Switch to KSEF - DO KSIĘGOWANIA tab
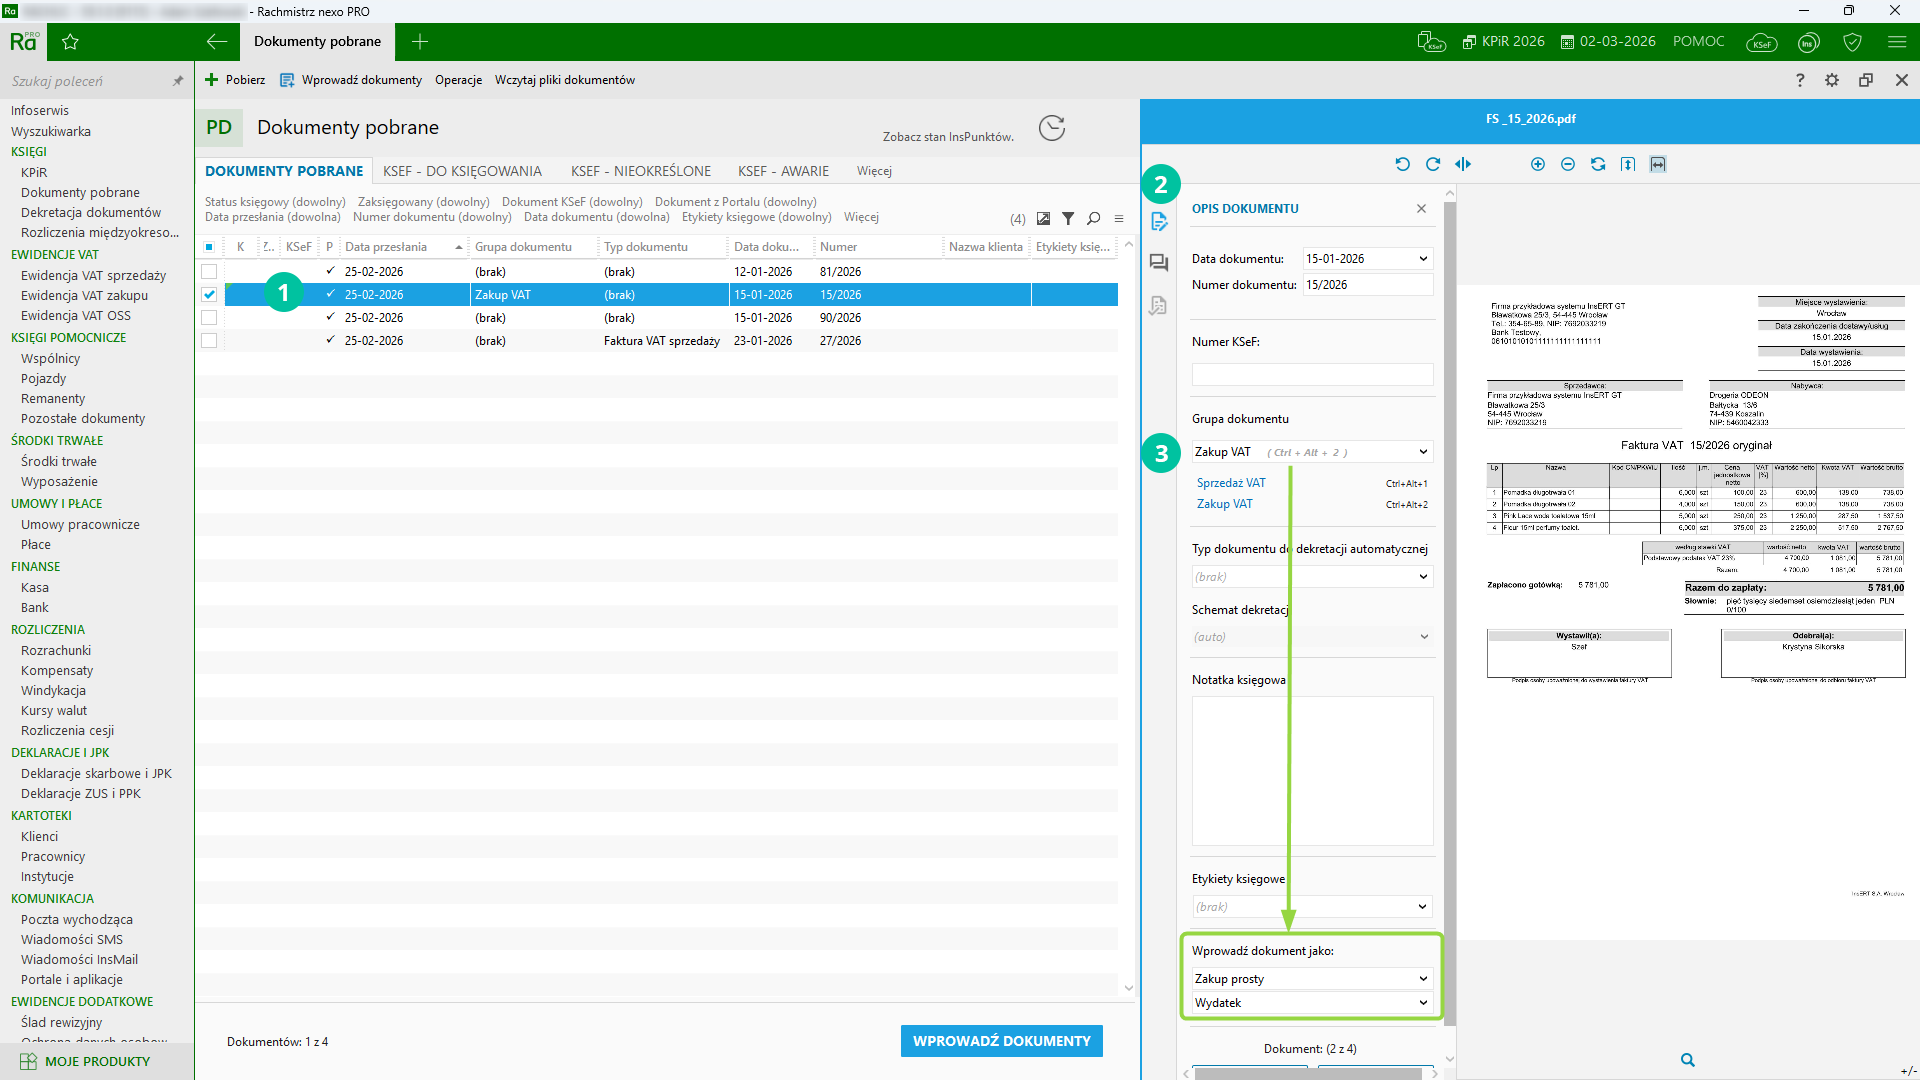The width and height of the screenshot is (1920, 1080). pyautogui.click(x=462, y=171)
